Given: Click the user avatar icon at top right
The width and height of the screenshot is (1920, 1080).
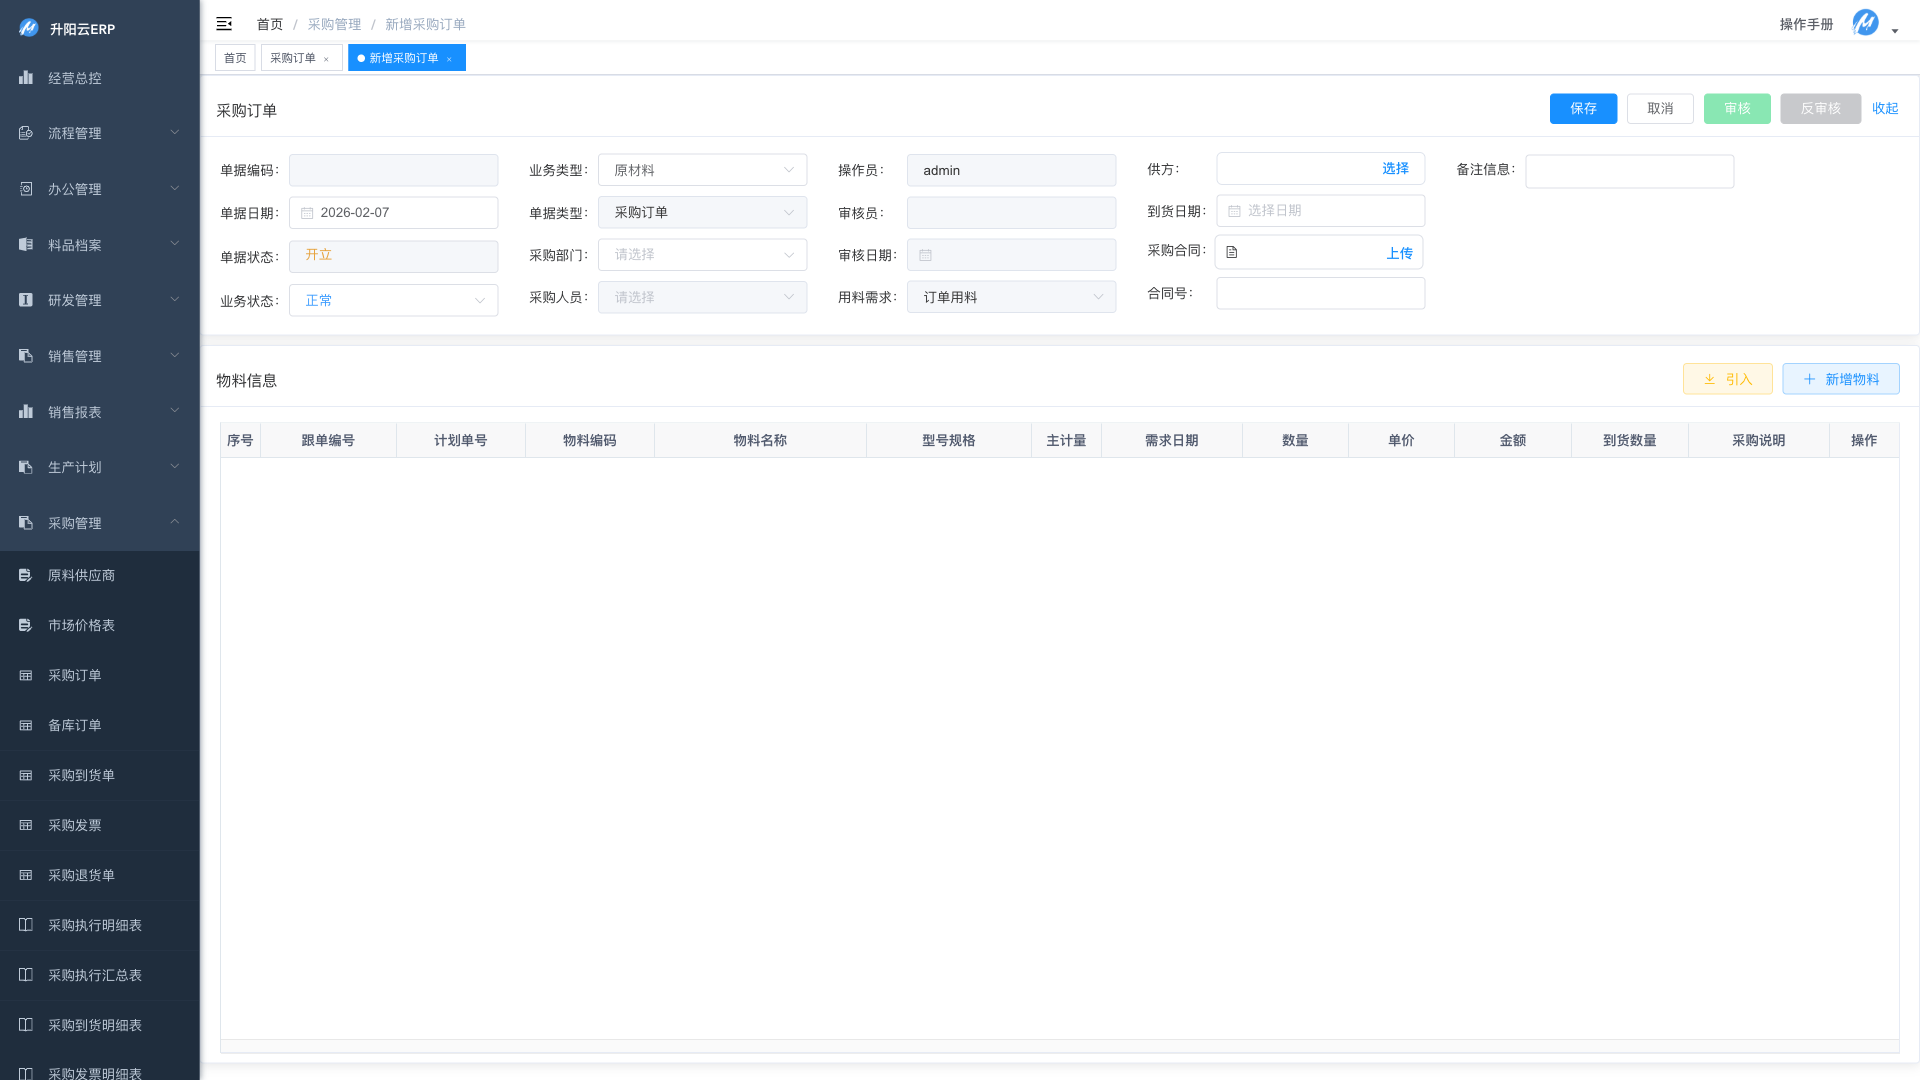Looking at the screenshot, I should click(1865, 23).
